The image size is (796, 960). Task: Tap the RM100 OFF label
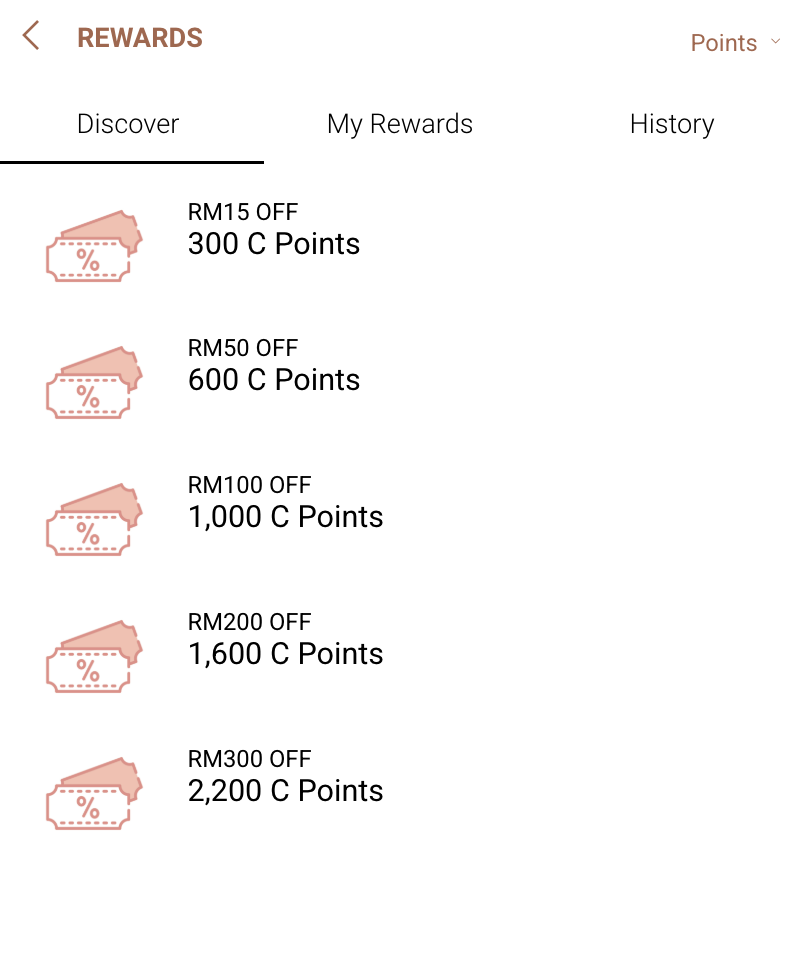click(x=249, y=485)
